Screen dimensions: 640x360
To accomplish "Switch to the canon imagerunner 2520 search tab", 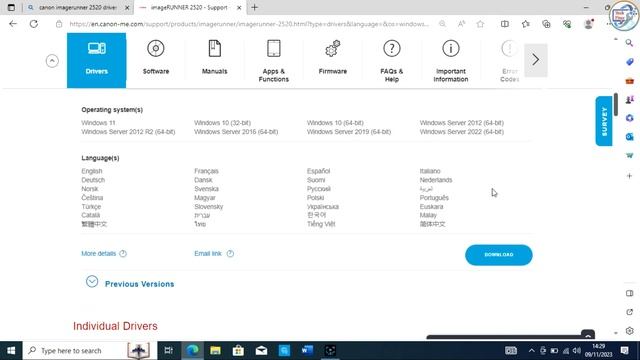I will coord(77,7).
